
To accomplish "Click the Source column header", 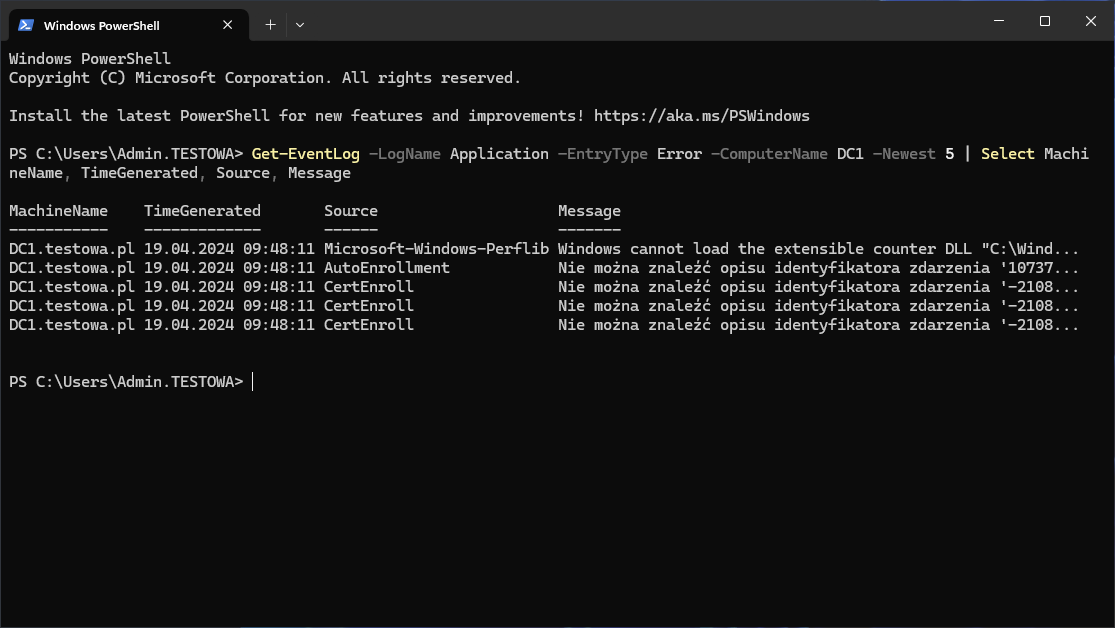I will pos(350,211).
